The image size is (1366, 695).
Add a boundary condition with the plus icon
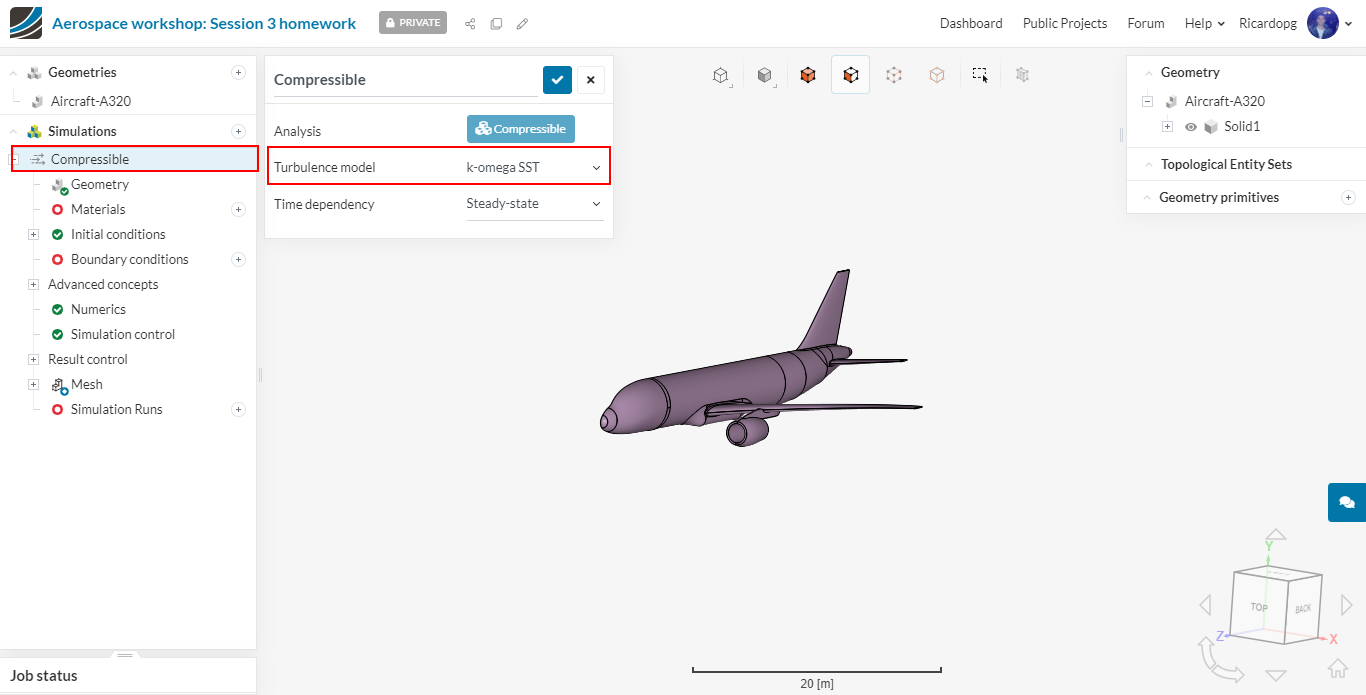click(x=238, y=259)
